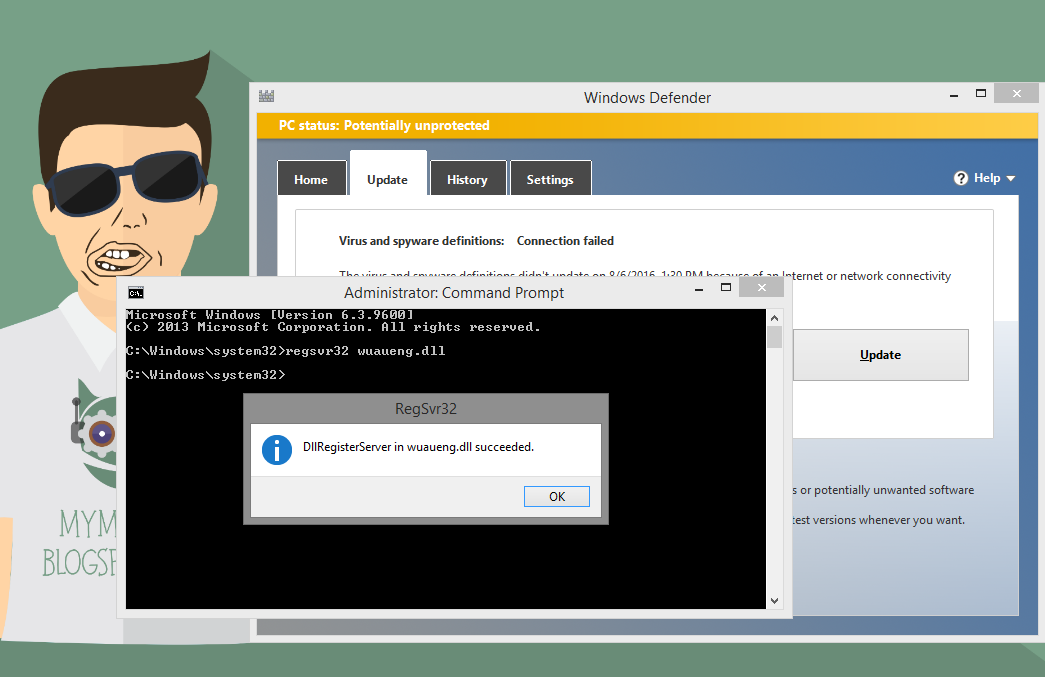Minimize the Command Prompt window
1045x677 pixels.
[698, 289]
